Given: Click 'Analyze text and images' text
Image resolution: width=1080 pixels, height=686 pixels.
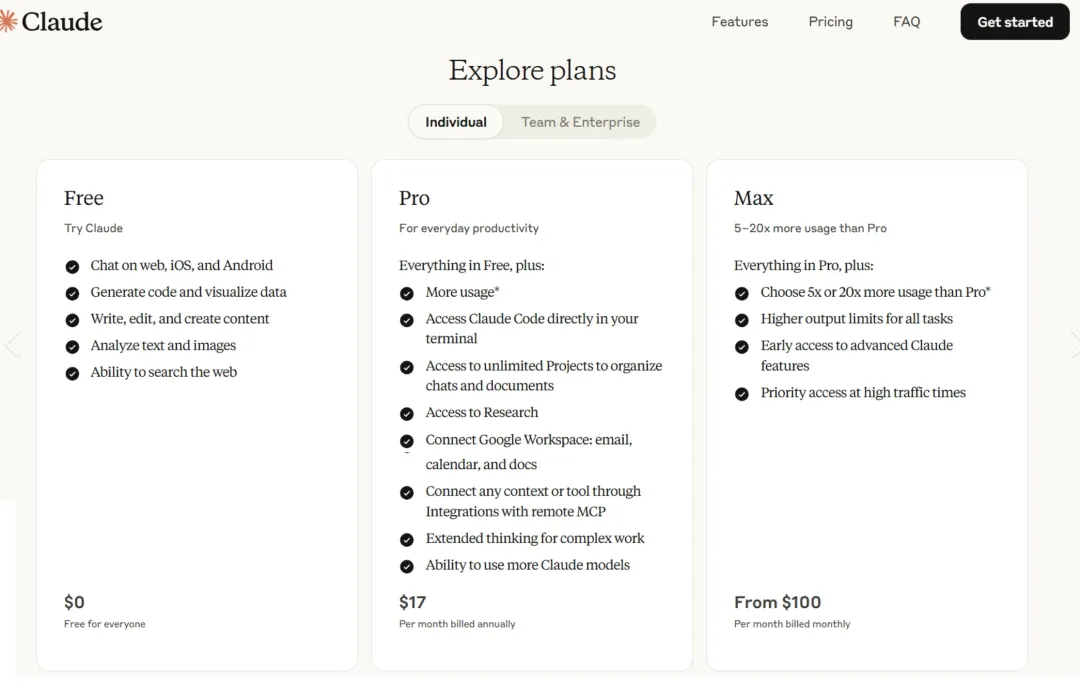Looking at the screenshot, I should click(163, 345).
